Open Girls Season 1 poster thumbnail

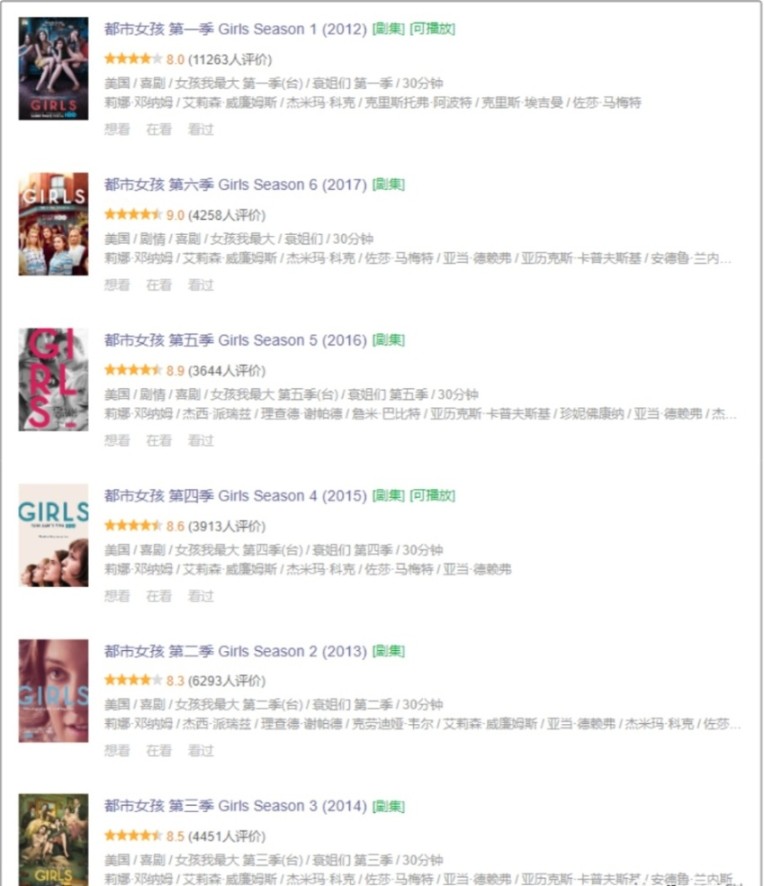[54, 68]
